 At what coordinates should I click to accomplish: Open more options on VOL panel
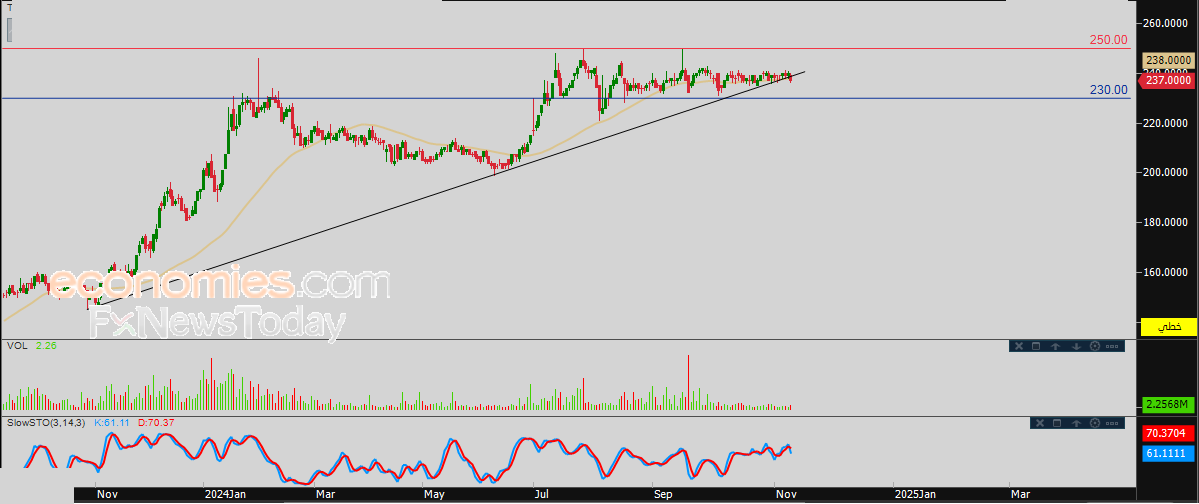pyautogui.click(x=1112, y=346)
